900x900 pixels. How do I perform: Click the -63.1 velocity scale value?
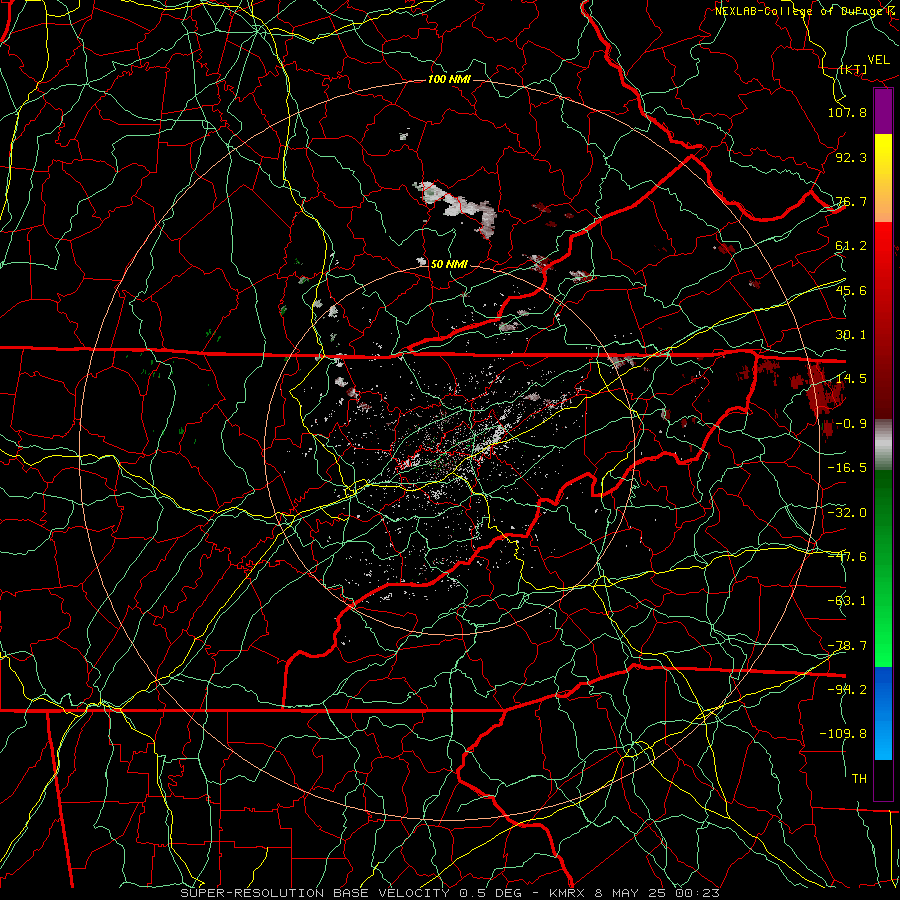click(847, 601)
